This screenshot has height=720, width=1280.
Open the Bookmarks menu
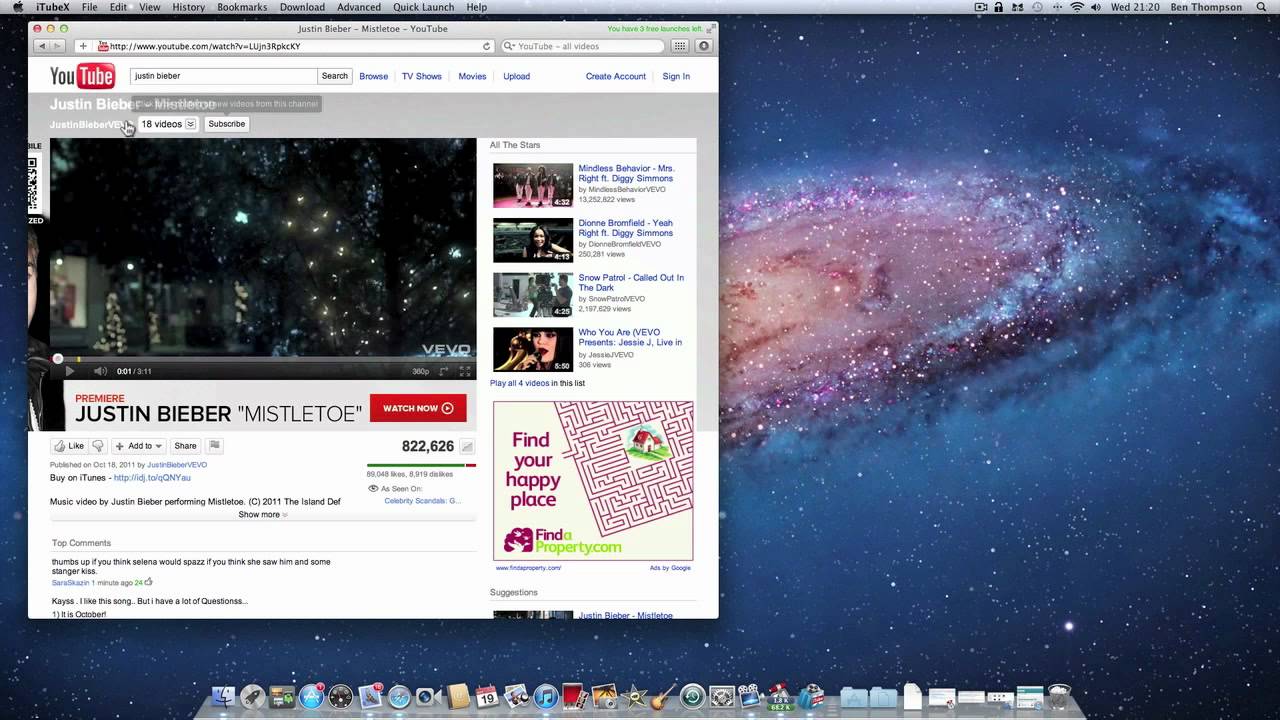point(242,7)
